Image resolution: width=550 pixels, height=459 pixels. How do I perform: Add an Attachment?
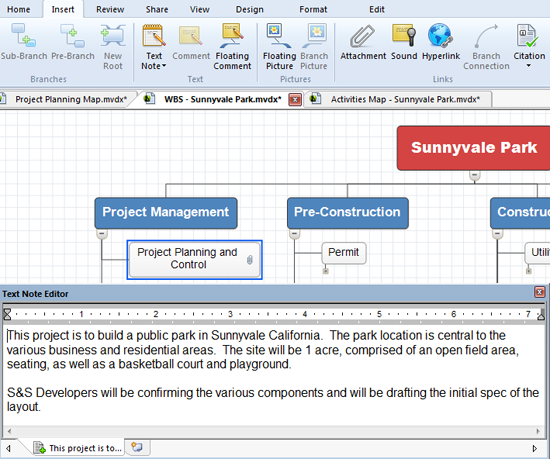tap(363, 42)
